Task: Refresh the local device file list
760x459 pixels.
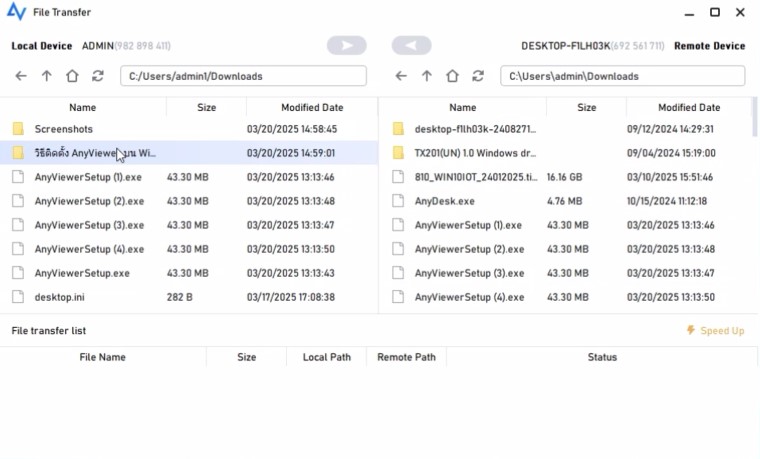Action: coord(98,76)
